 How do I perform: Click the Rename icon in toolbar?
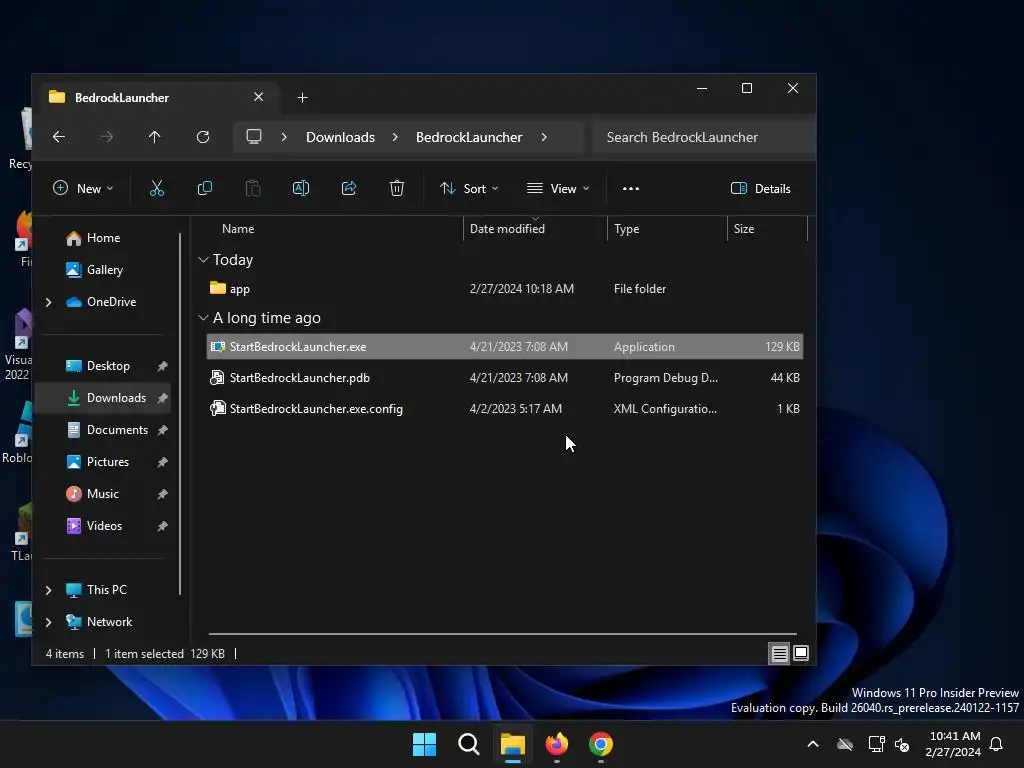click(300, 189)
